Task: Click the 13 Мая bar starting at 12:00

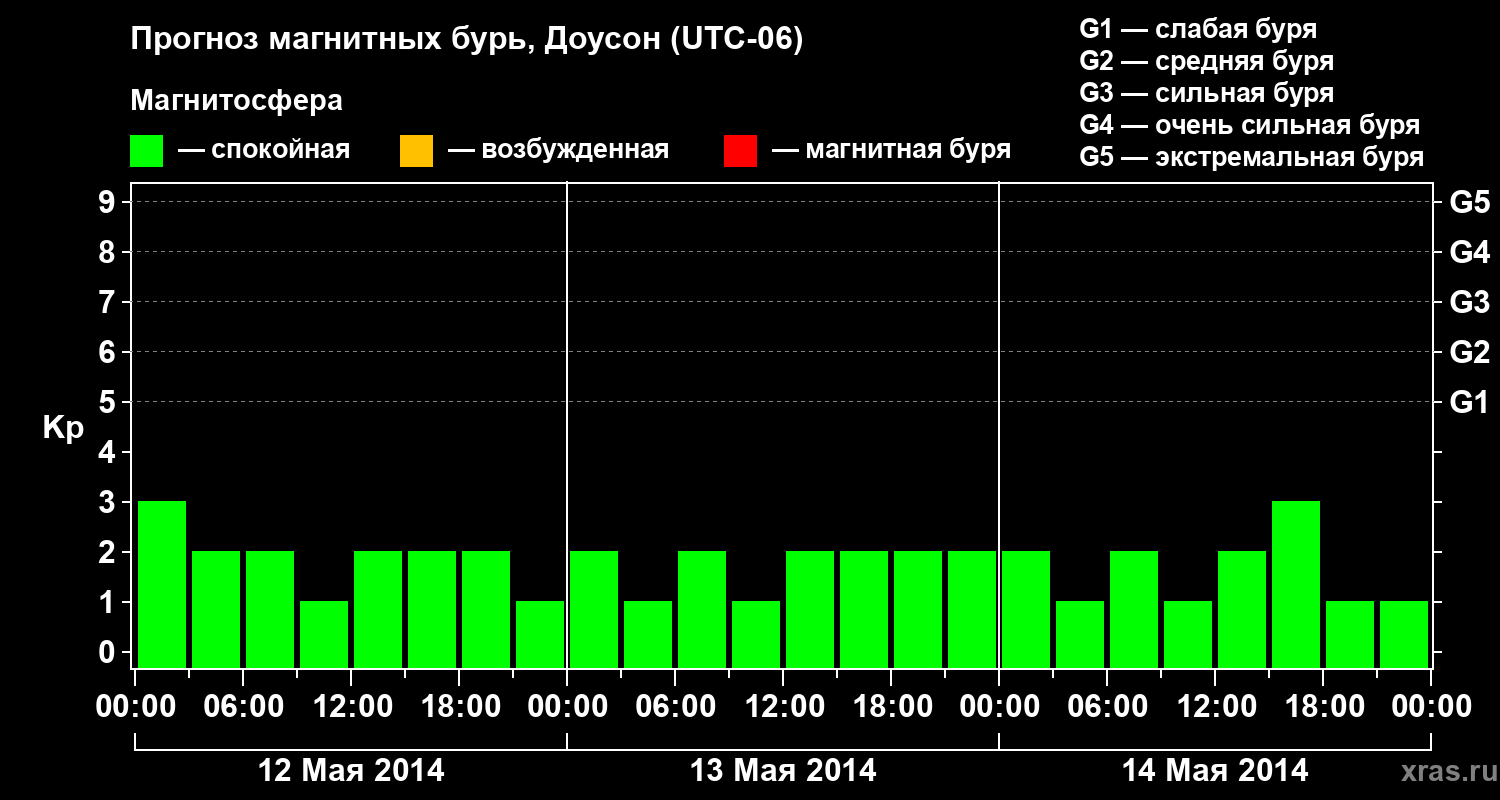Action: click(810, 609)
